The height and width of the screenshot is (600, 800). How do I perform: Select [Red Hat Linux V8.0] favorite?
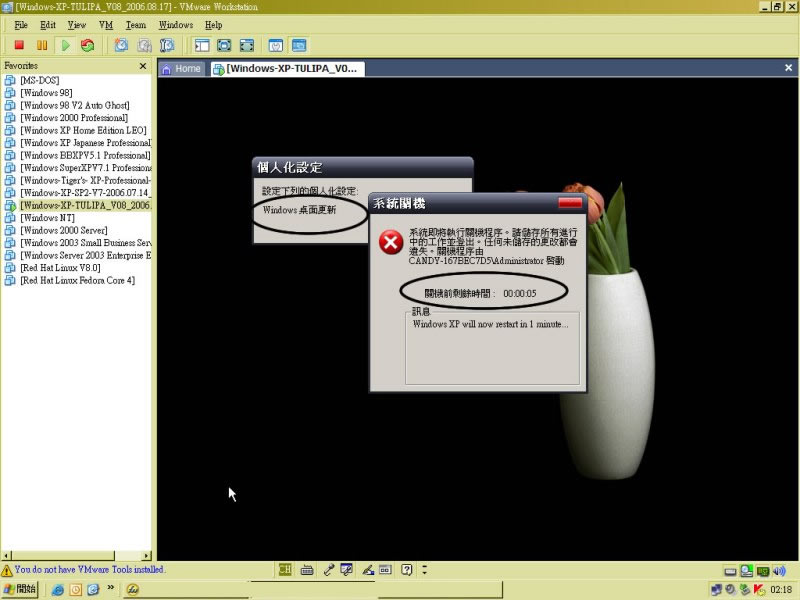pyautogui.click(x=60, y=268)
